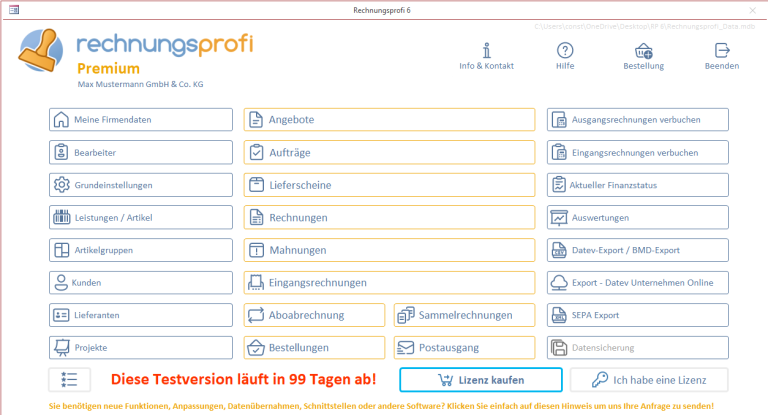Open Aktueller Finanzstatus
Screen dimensions: 768x415
tap(638, 185)
